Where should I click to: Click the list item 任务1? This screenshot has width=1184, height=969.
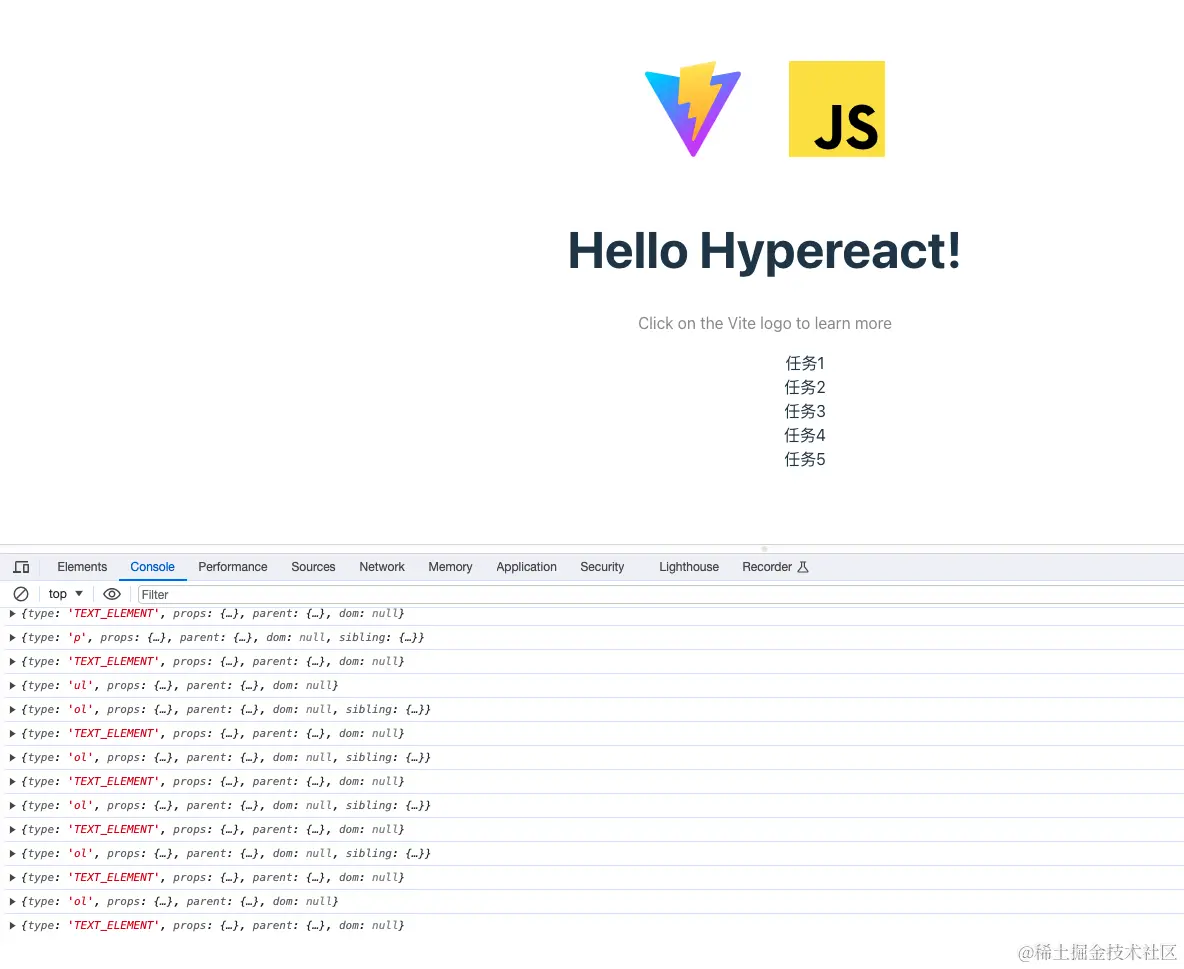pos(805,363)
